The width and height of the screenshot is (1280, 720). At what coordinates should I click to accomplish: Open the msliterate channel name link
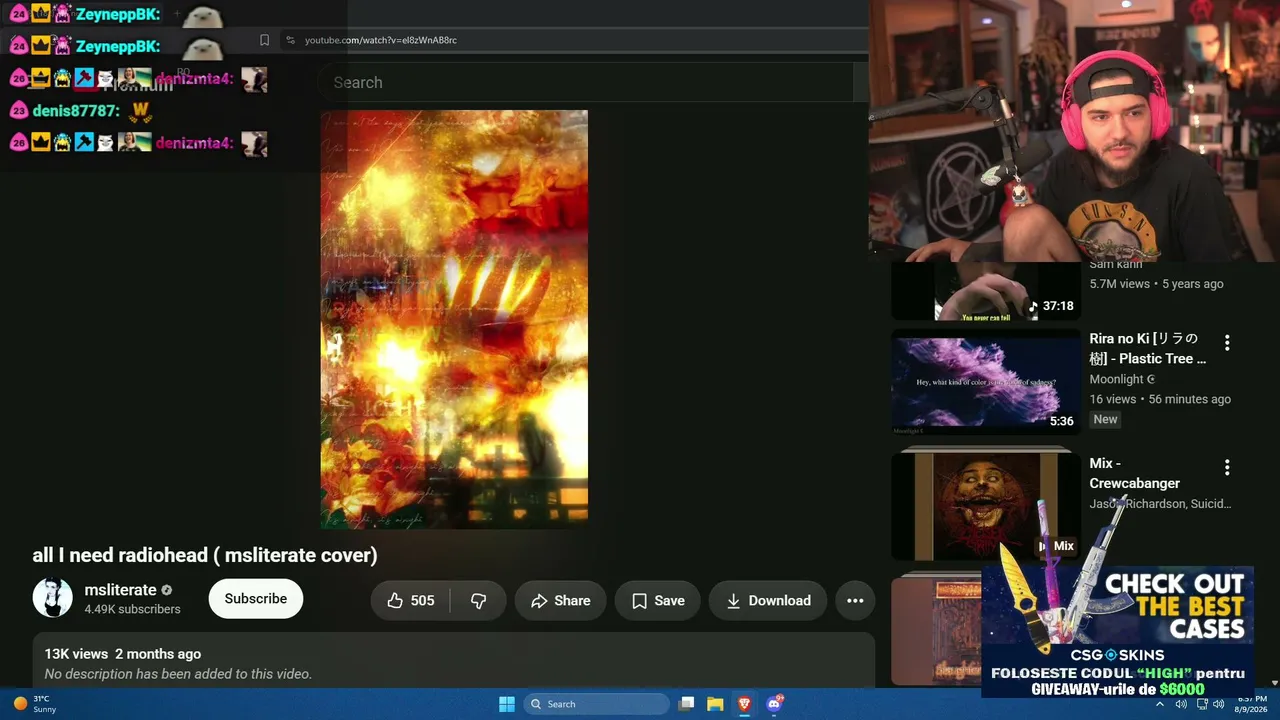tap(120, 590)
